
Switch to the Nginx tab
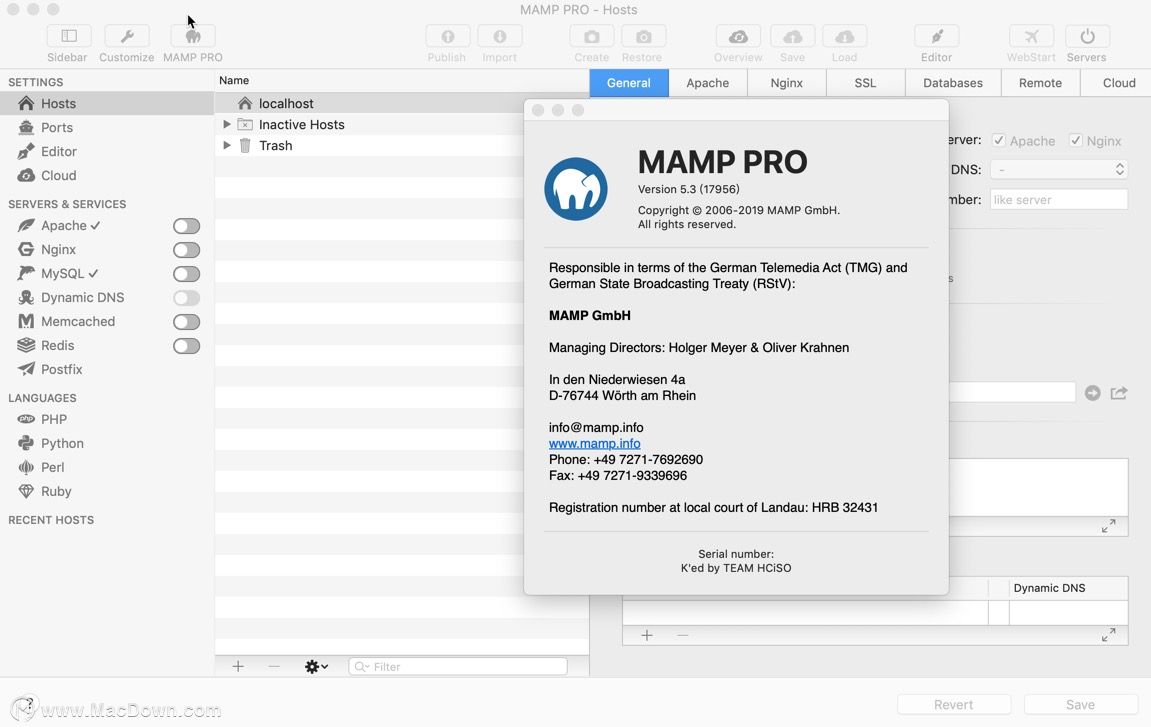[x=787, y=83]
